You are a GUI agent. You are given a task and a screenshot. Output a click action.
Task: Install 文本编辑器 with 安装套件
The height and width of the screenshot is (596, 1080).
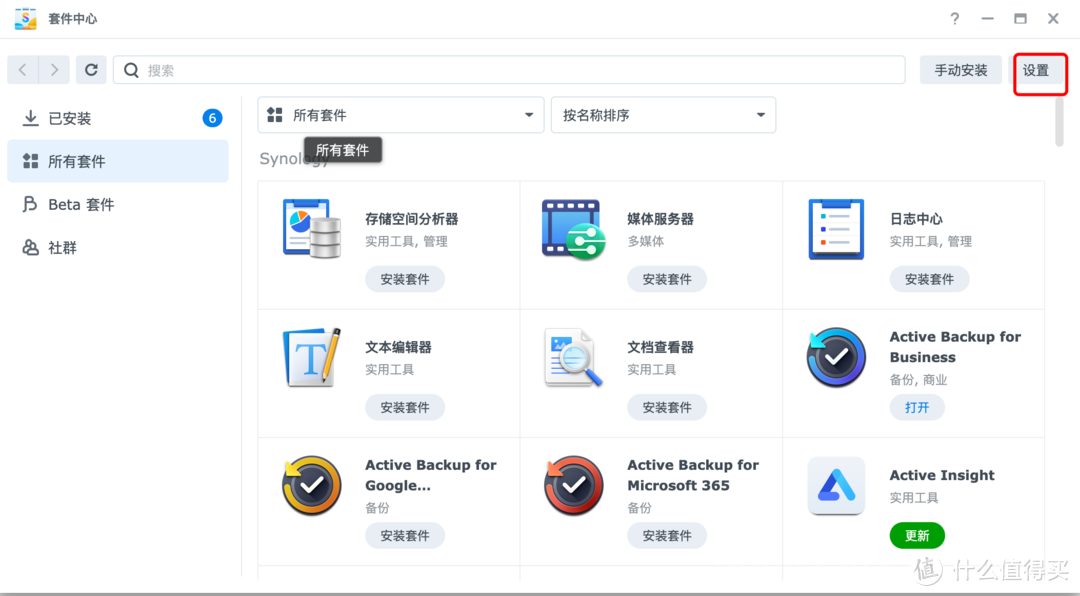(405, 407)
